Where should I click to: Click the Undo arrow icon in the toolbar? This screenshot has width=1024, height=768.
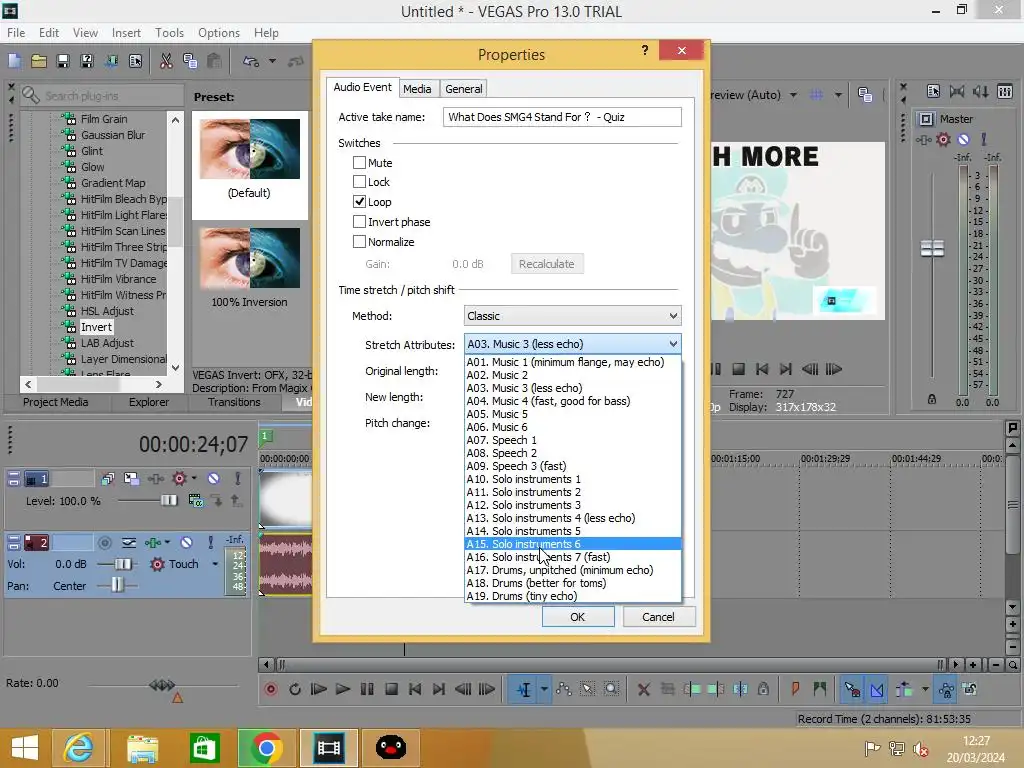pos(251,61)
